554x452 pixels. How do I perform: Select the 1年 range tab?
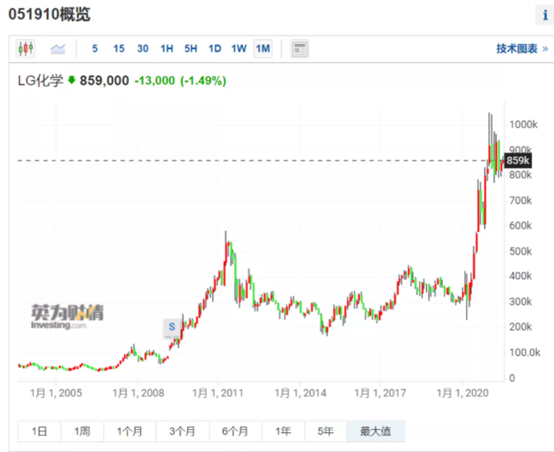(283, 431)
